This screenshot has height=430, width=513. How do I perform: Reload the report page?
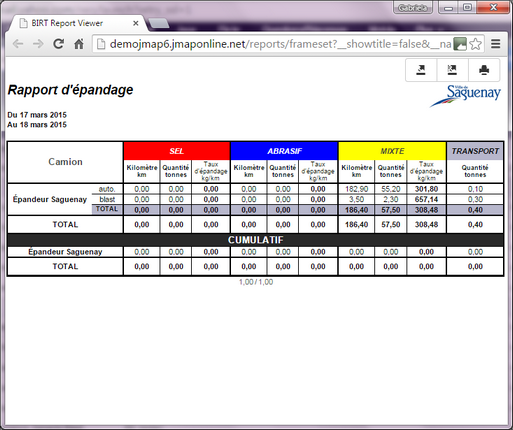(x=59, y=44)
